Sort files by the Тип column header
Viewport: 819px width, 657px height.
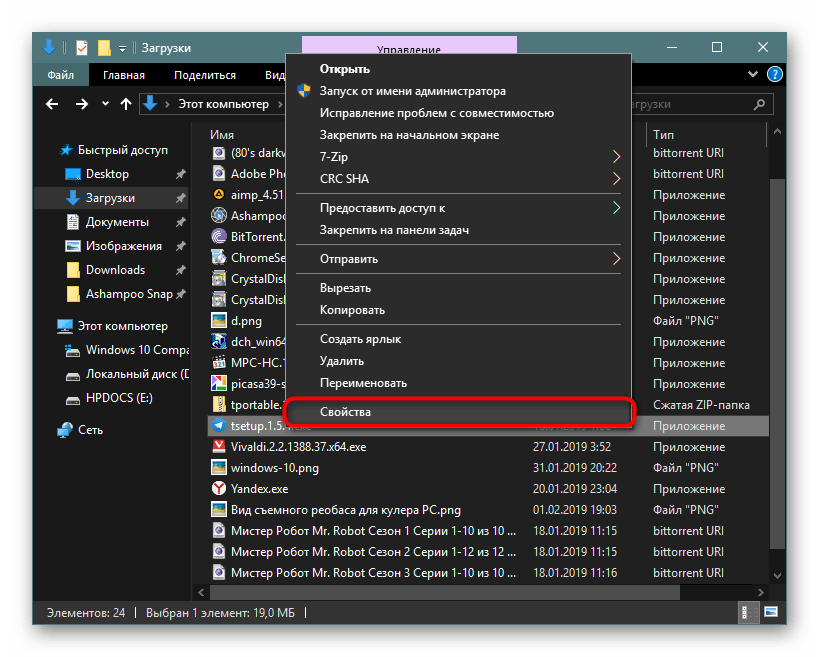[664, 134]
